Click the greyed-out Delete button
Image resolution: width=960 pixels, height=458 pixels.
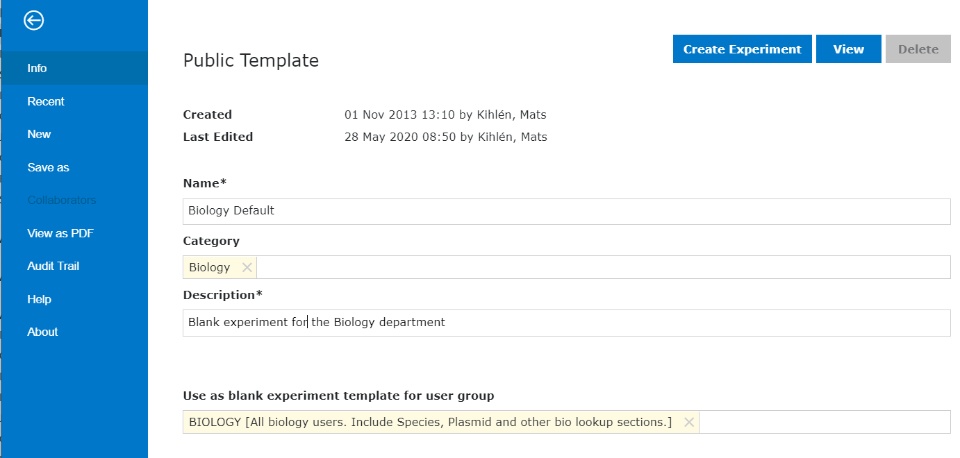click(917, 49)
